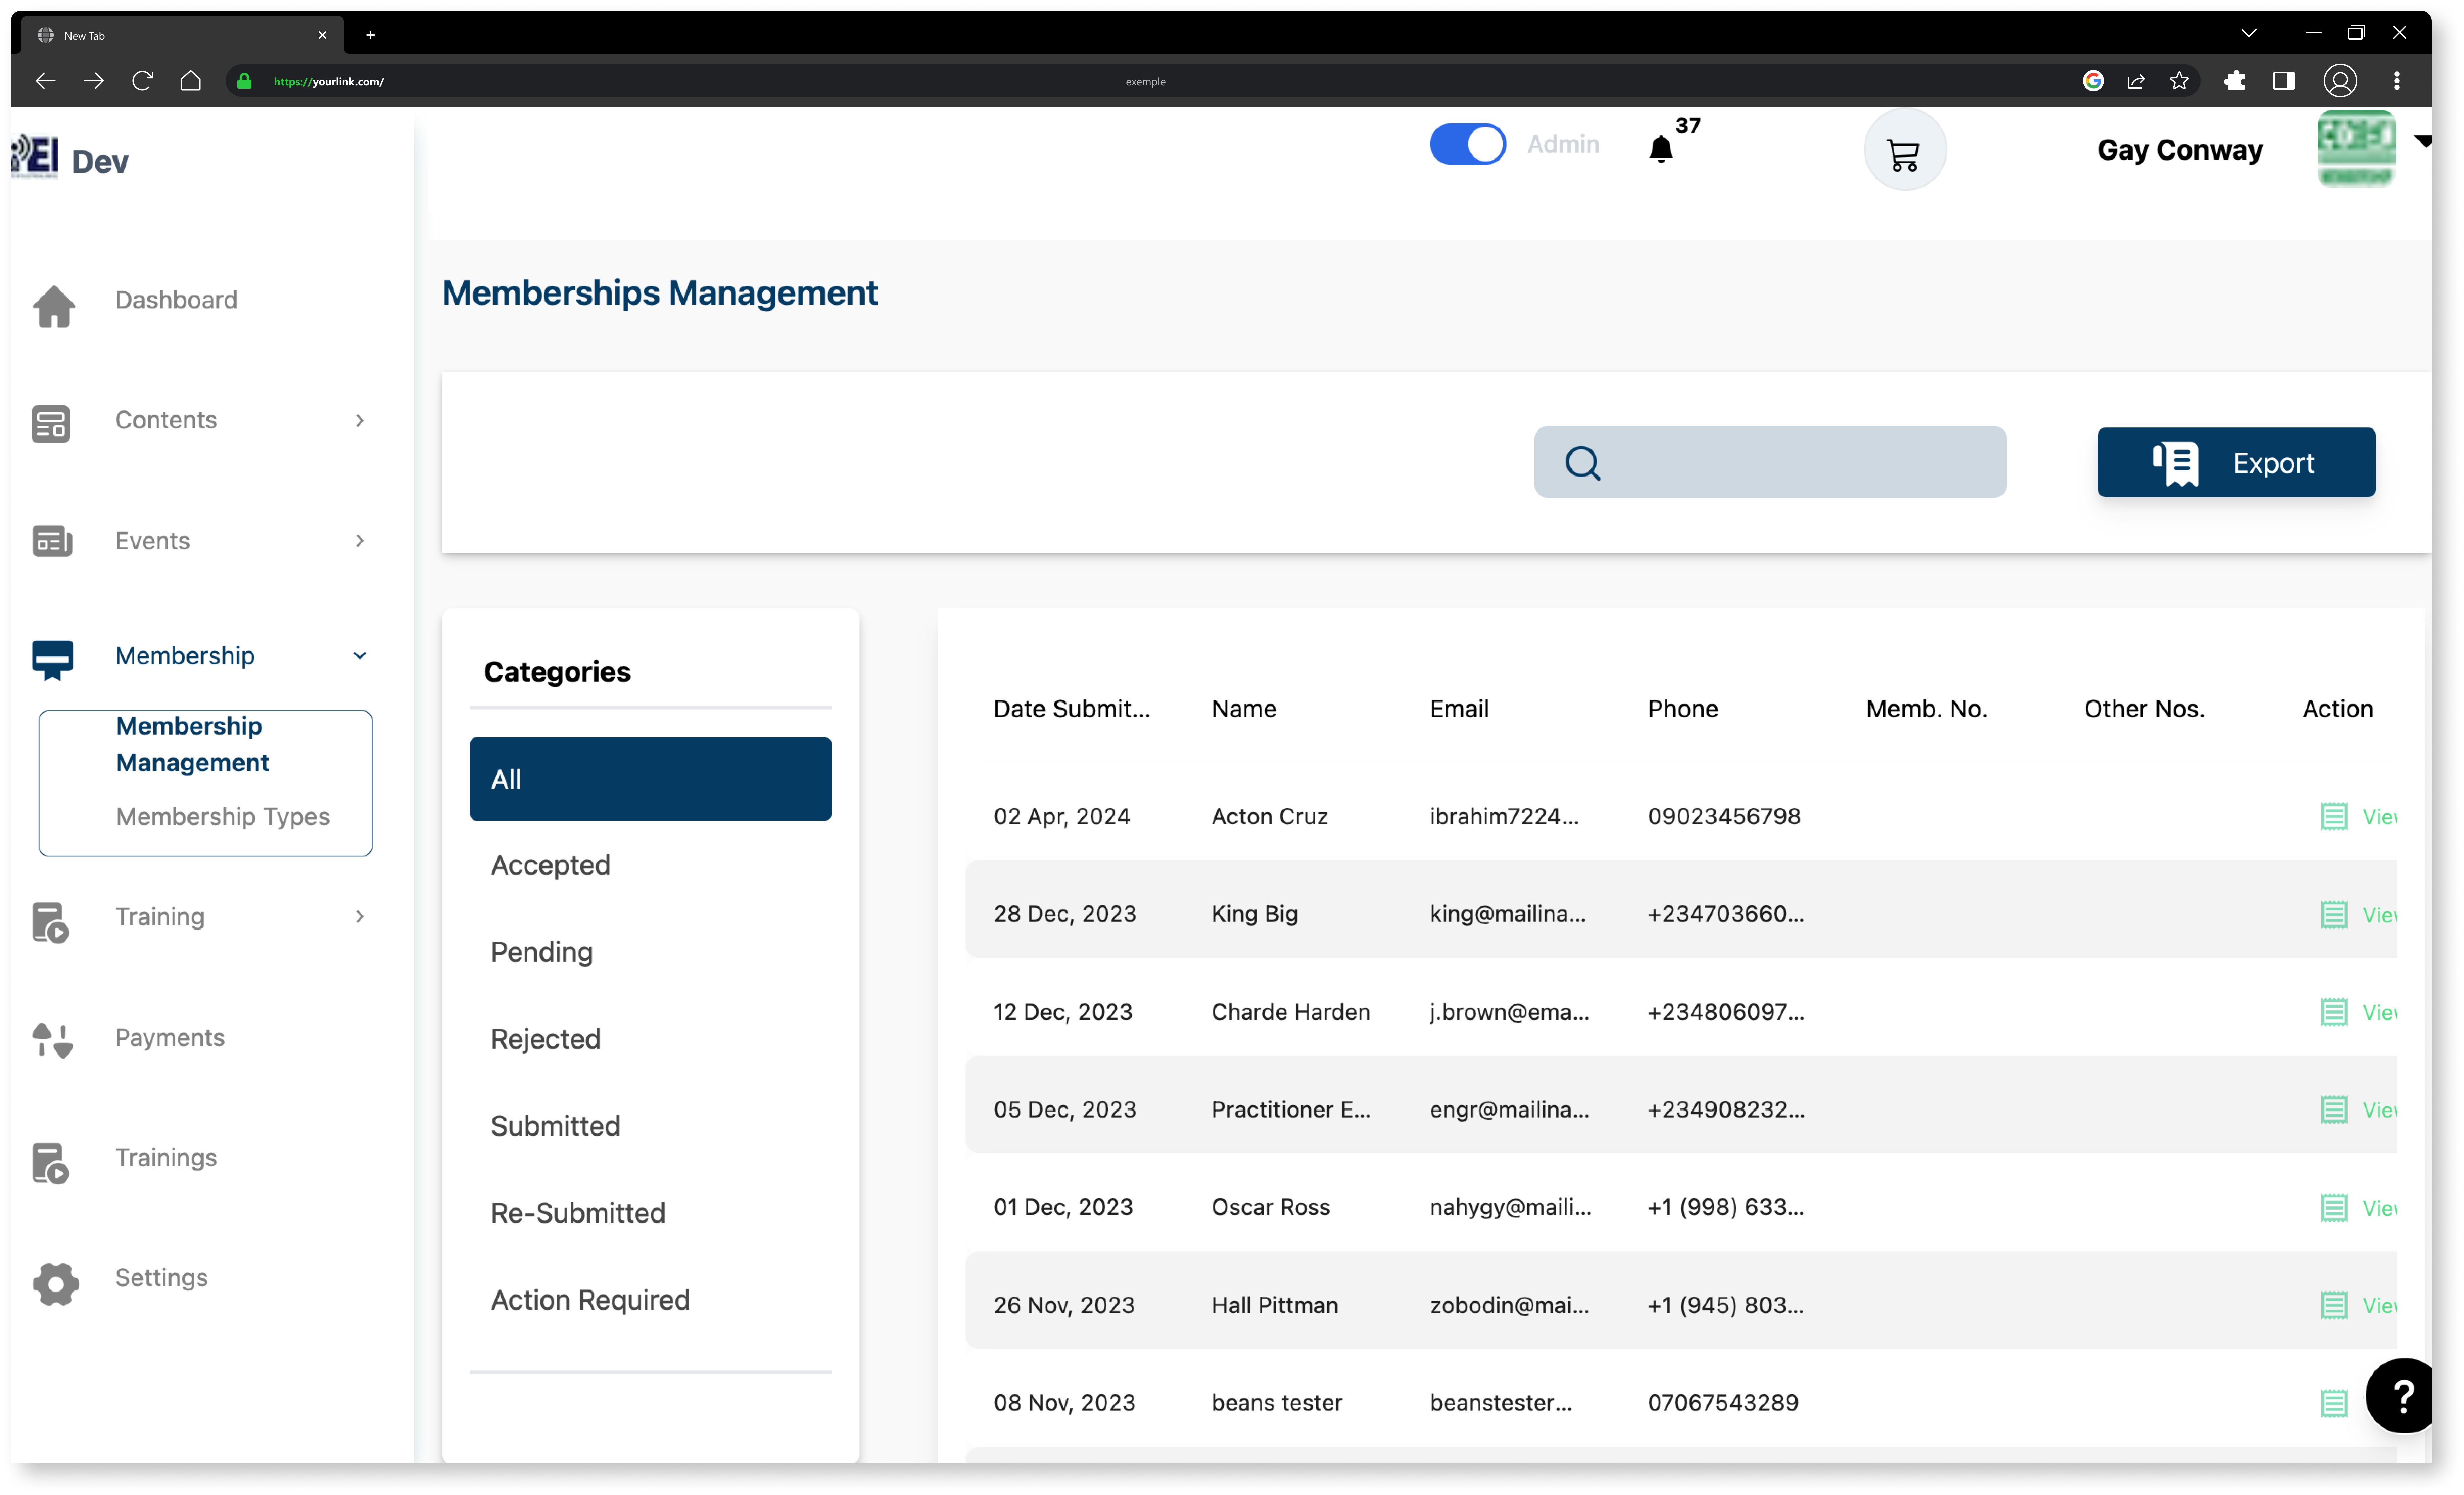Toggle the Admin switch off
The image size is (2464, 1495).
pos(1467,144)
